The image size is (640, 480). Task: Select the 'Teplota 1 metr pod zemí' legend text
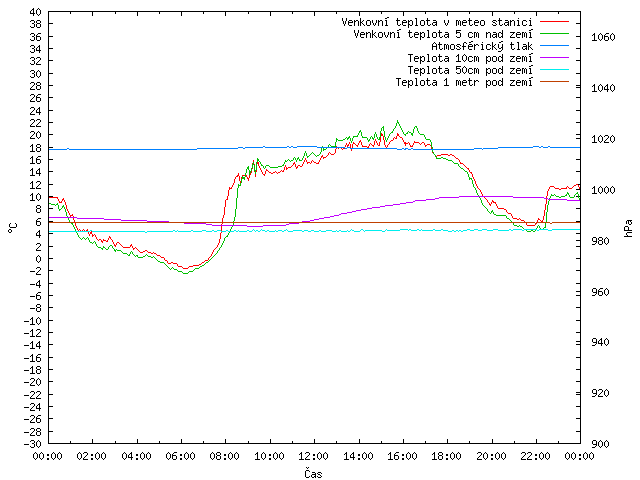[464, 82]
